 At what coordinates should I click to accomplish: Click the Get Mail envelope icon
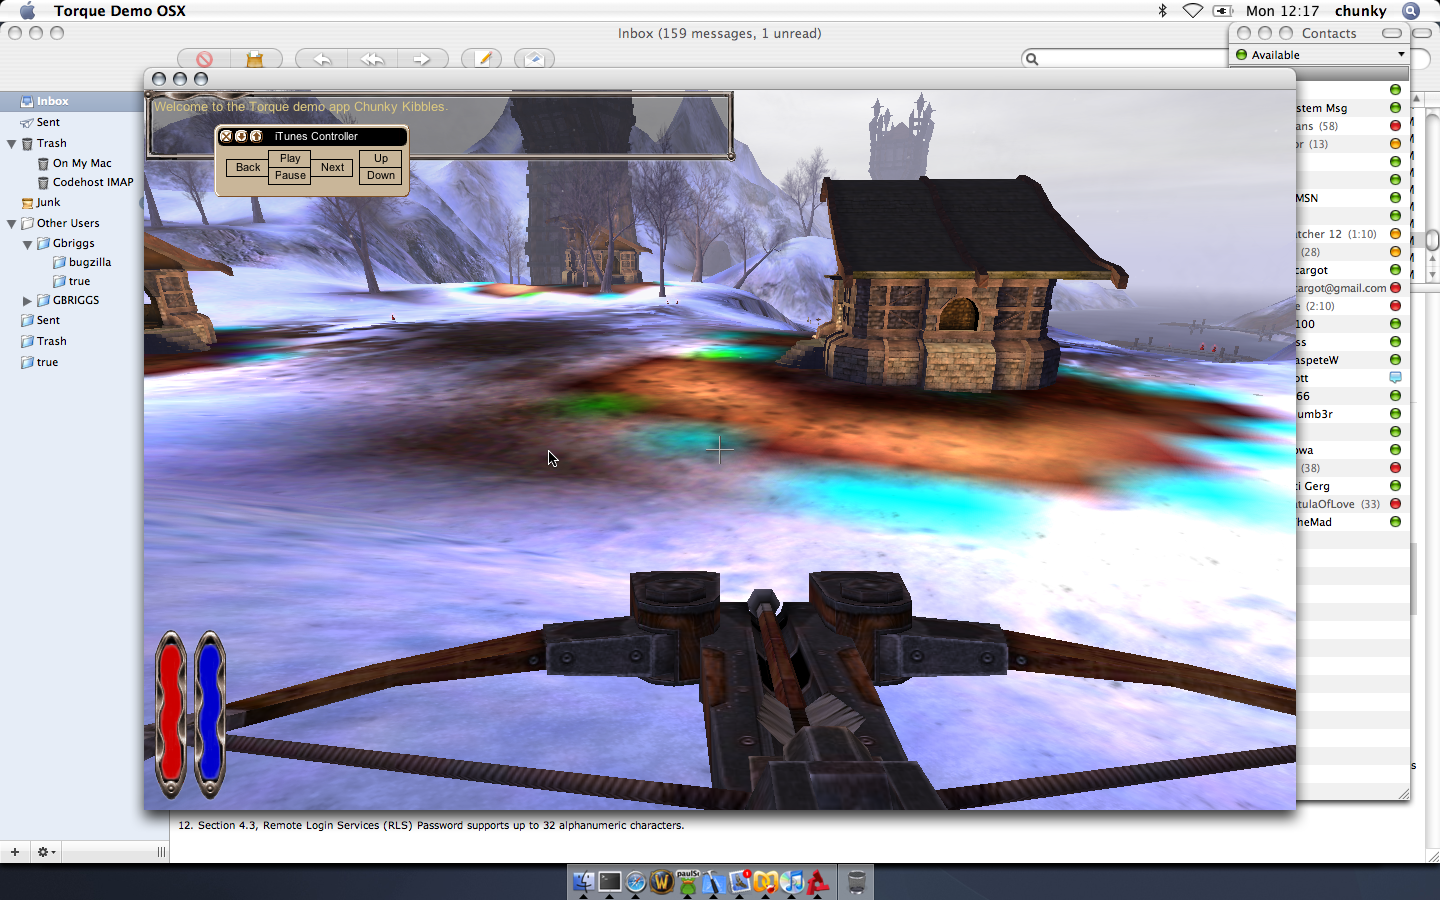534,59
